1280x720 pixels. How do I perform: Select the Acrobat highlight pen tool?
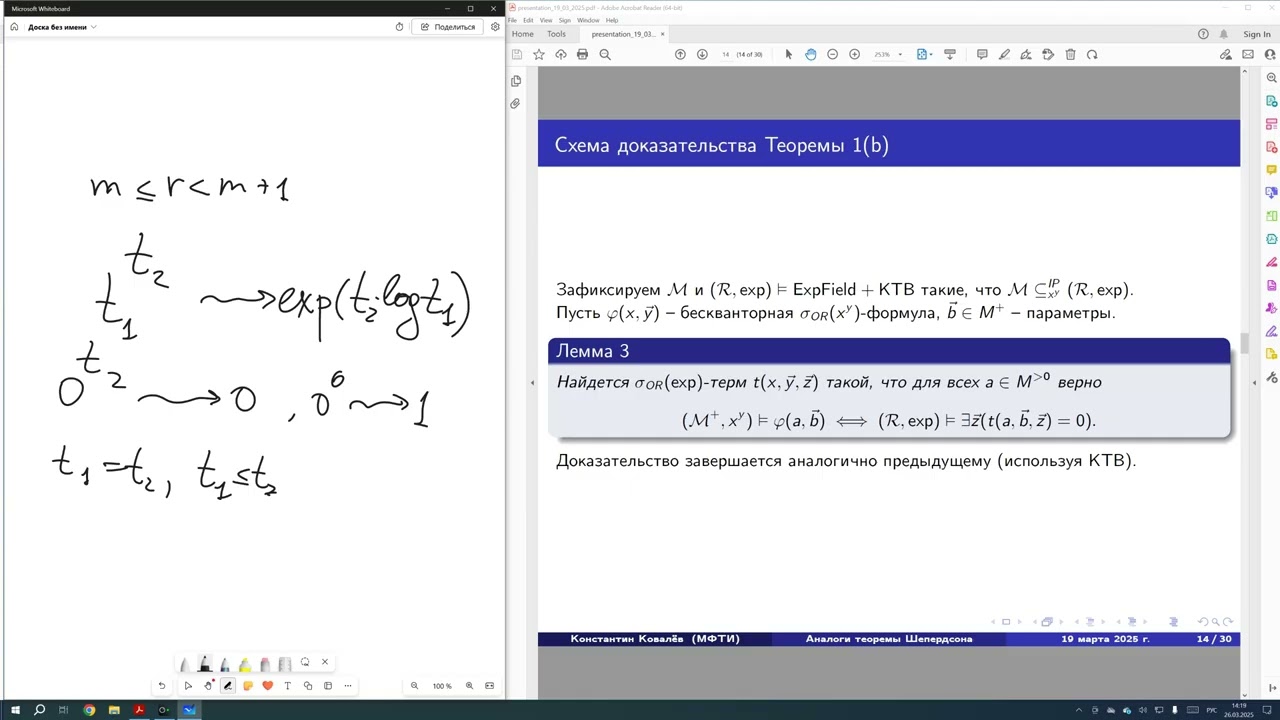[x=1004, y=54]
